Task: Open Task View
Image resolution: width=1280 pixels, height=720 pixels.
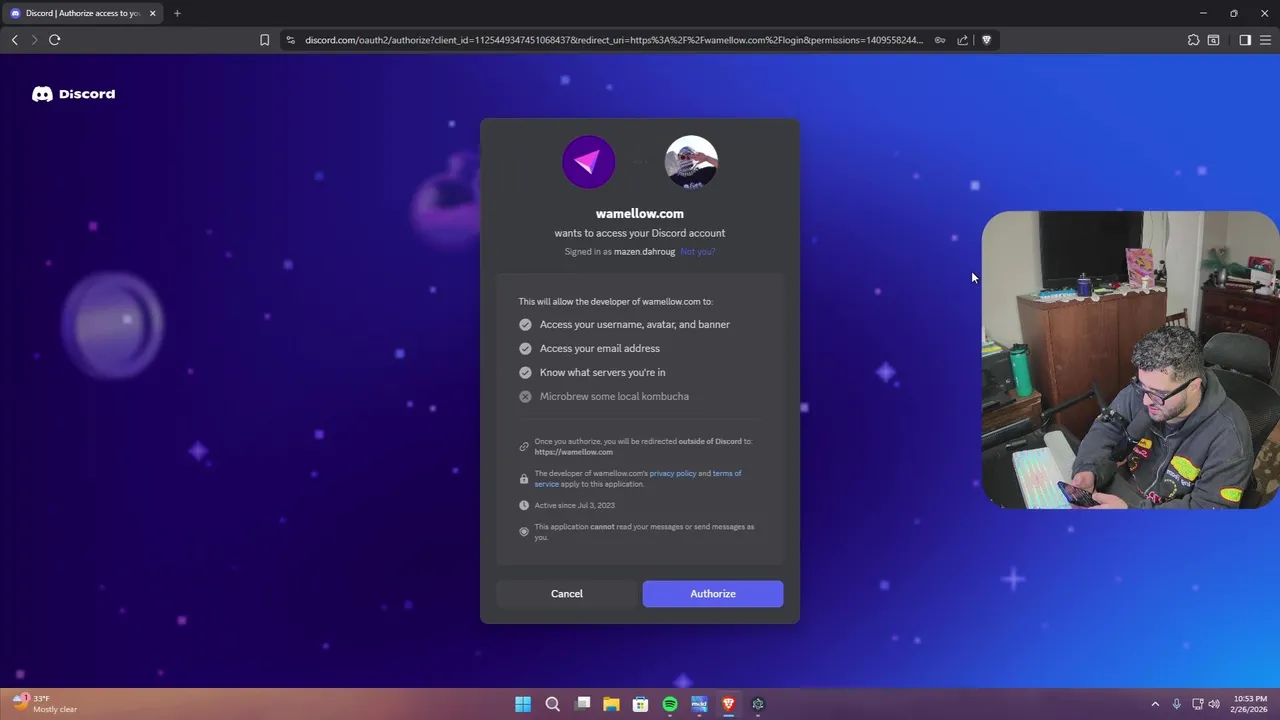Action: 582,704
